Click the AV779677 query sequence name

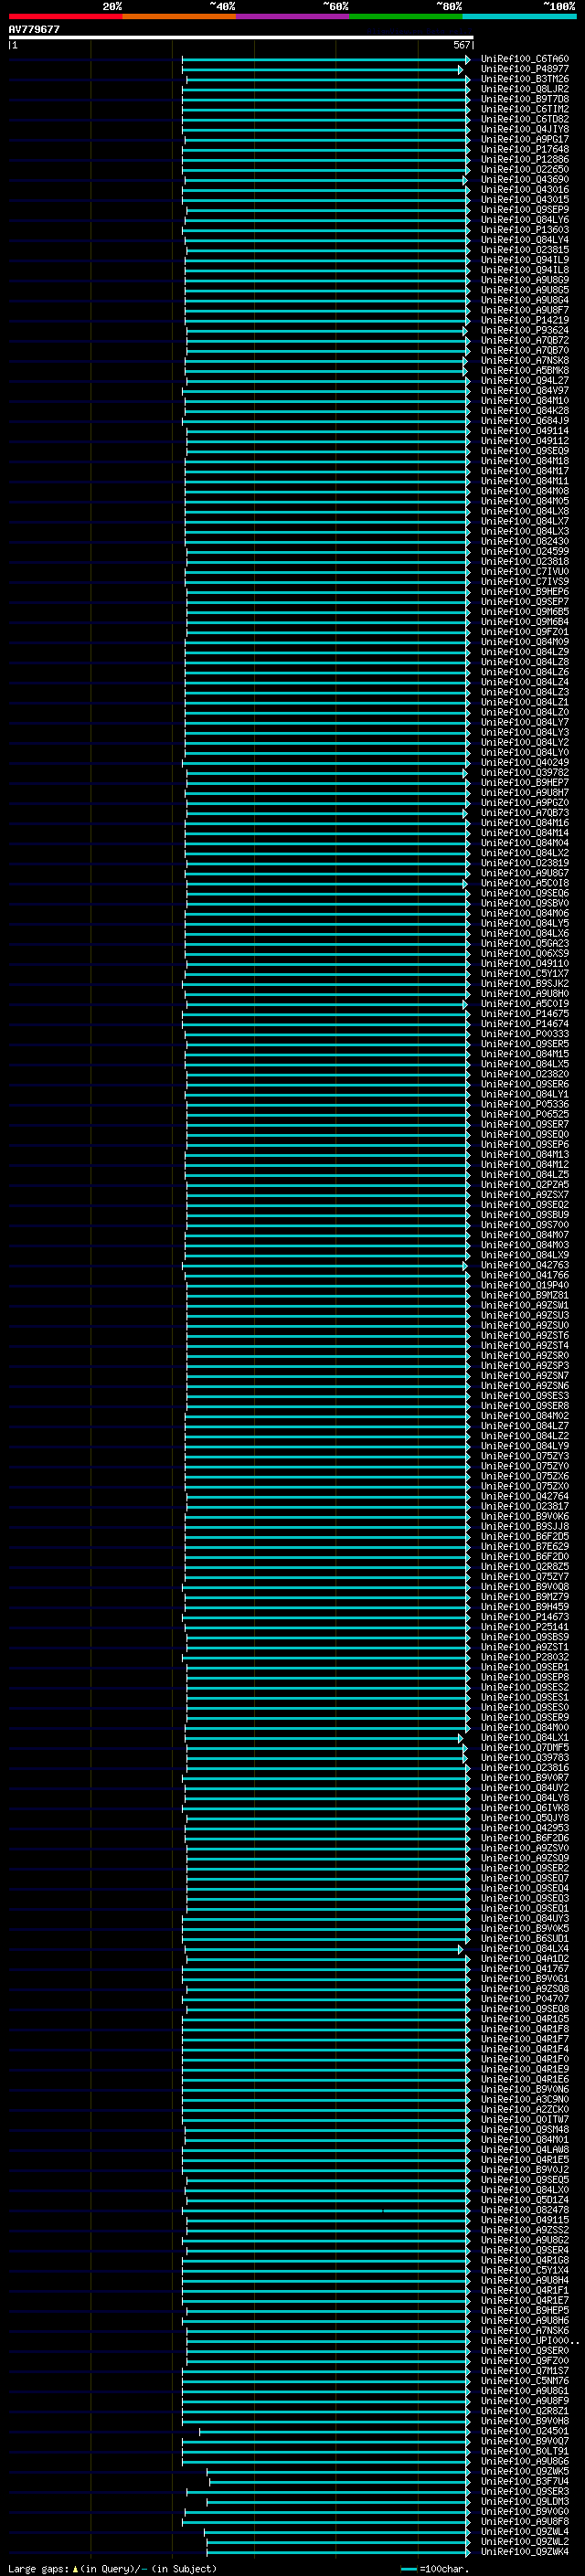tap(34, 29)
